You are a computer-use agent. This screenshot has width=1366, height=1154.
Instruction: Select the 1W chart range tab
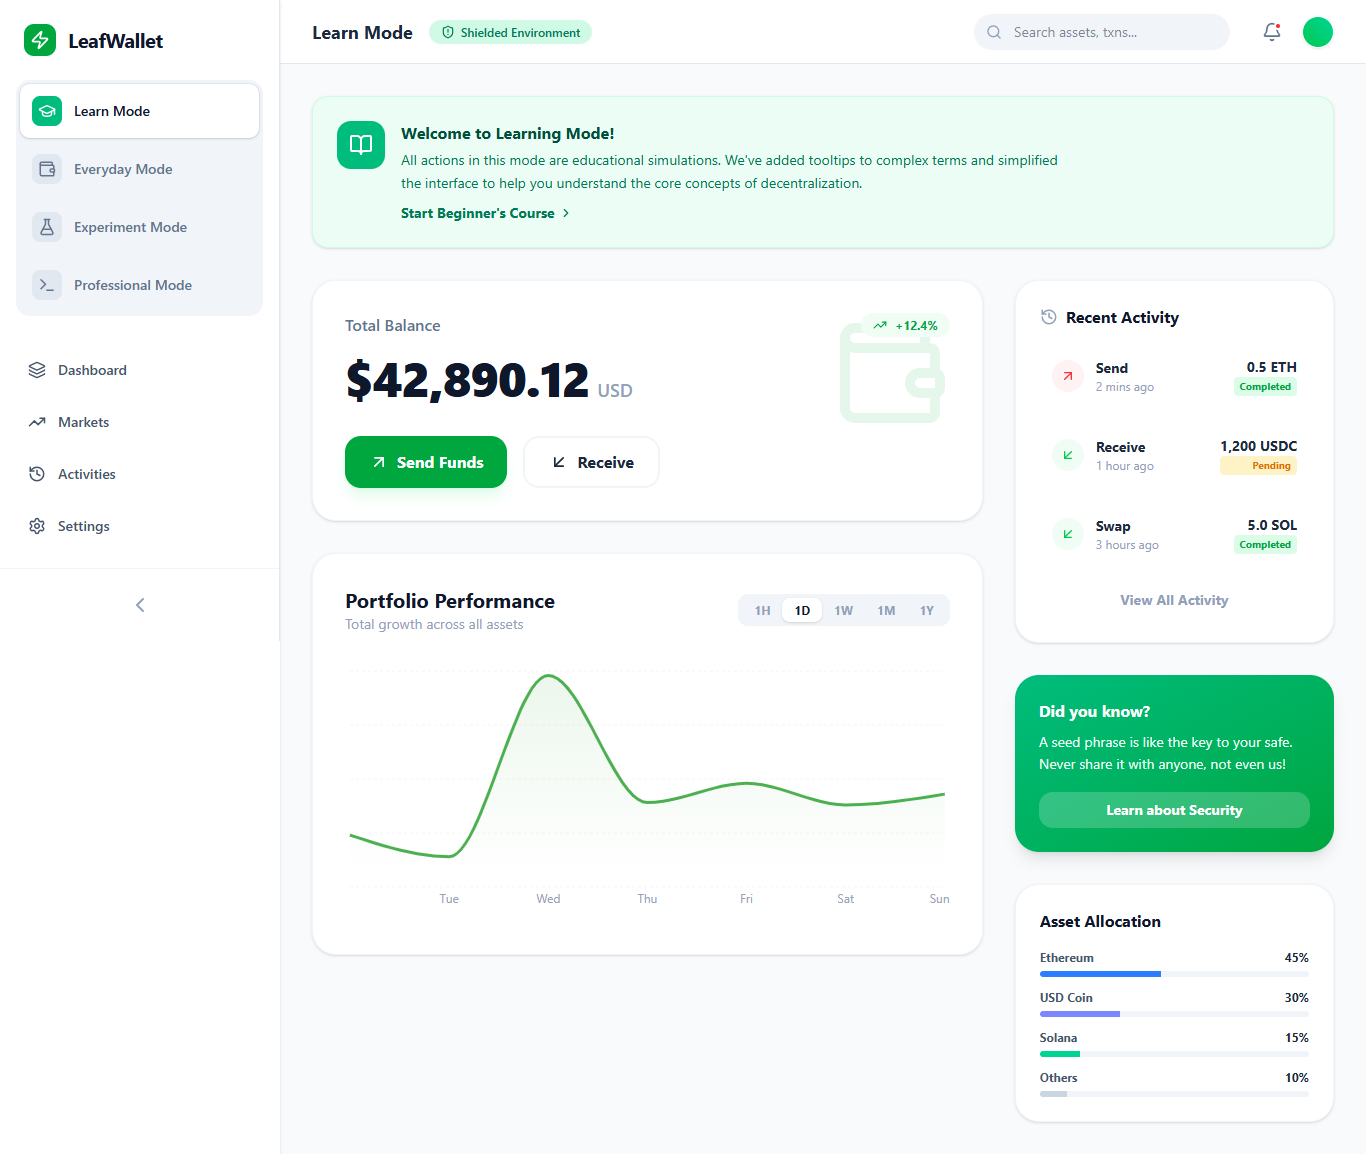tap(844, 610)
